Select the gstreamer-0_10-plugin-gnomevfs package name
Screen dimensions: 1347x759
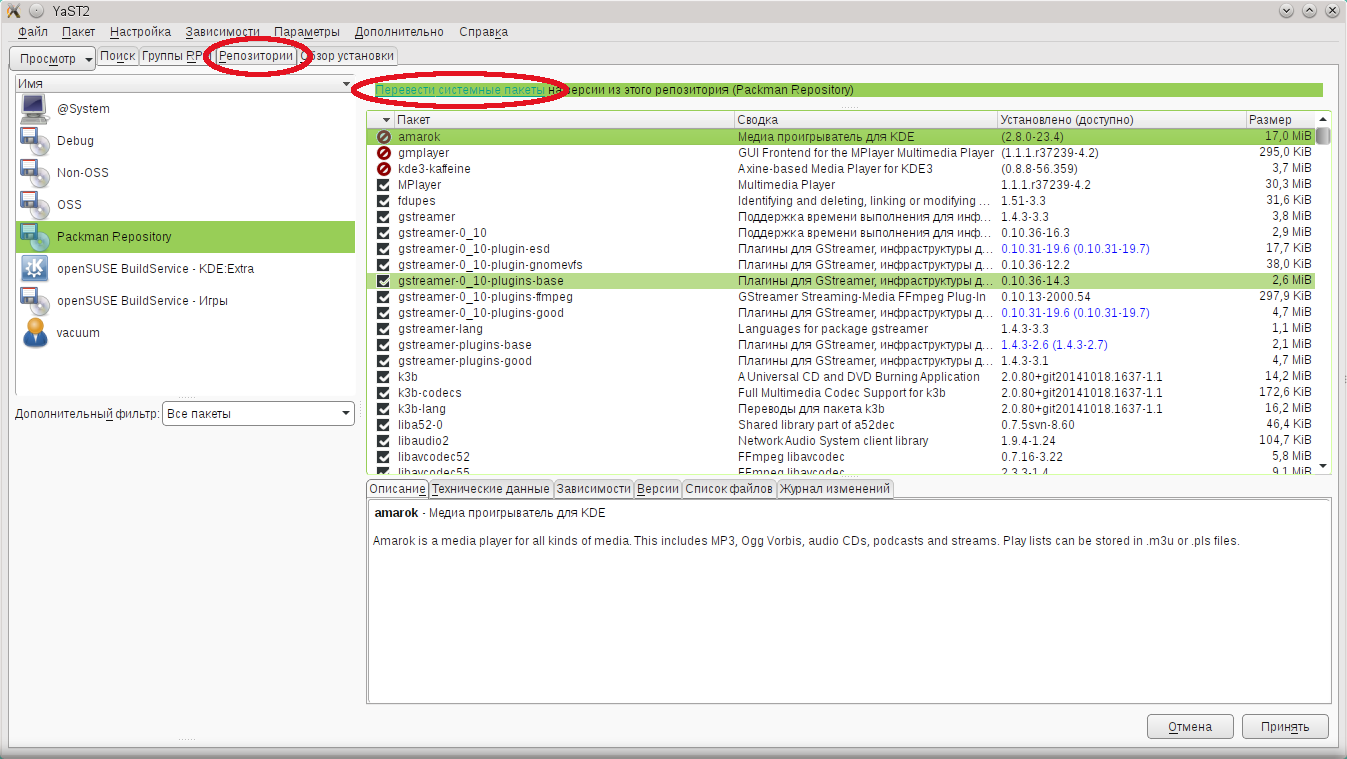click(x=490, y=265)
